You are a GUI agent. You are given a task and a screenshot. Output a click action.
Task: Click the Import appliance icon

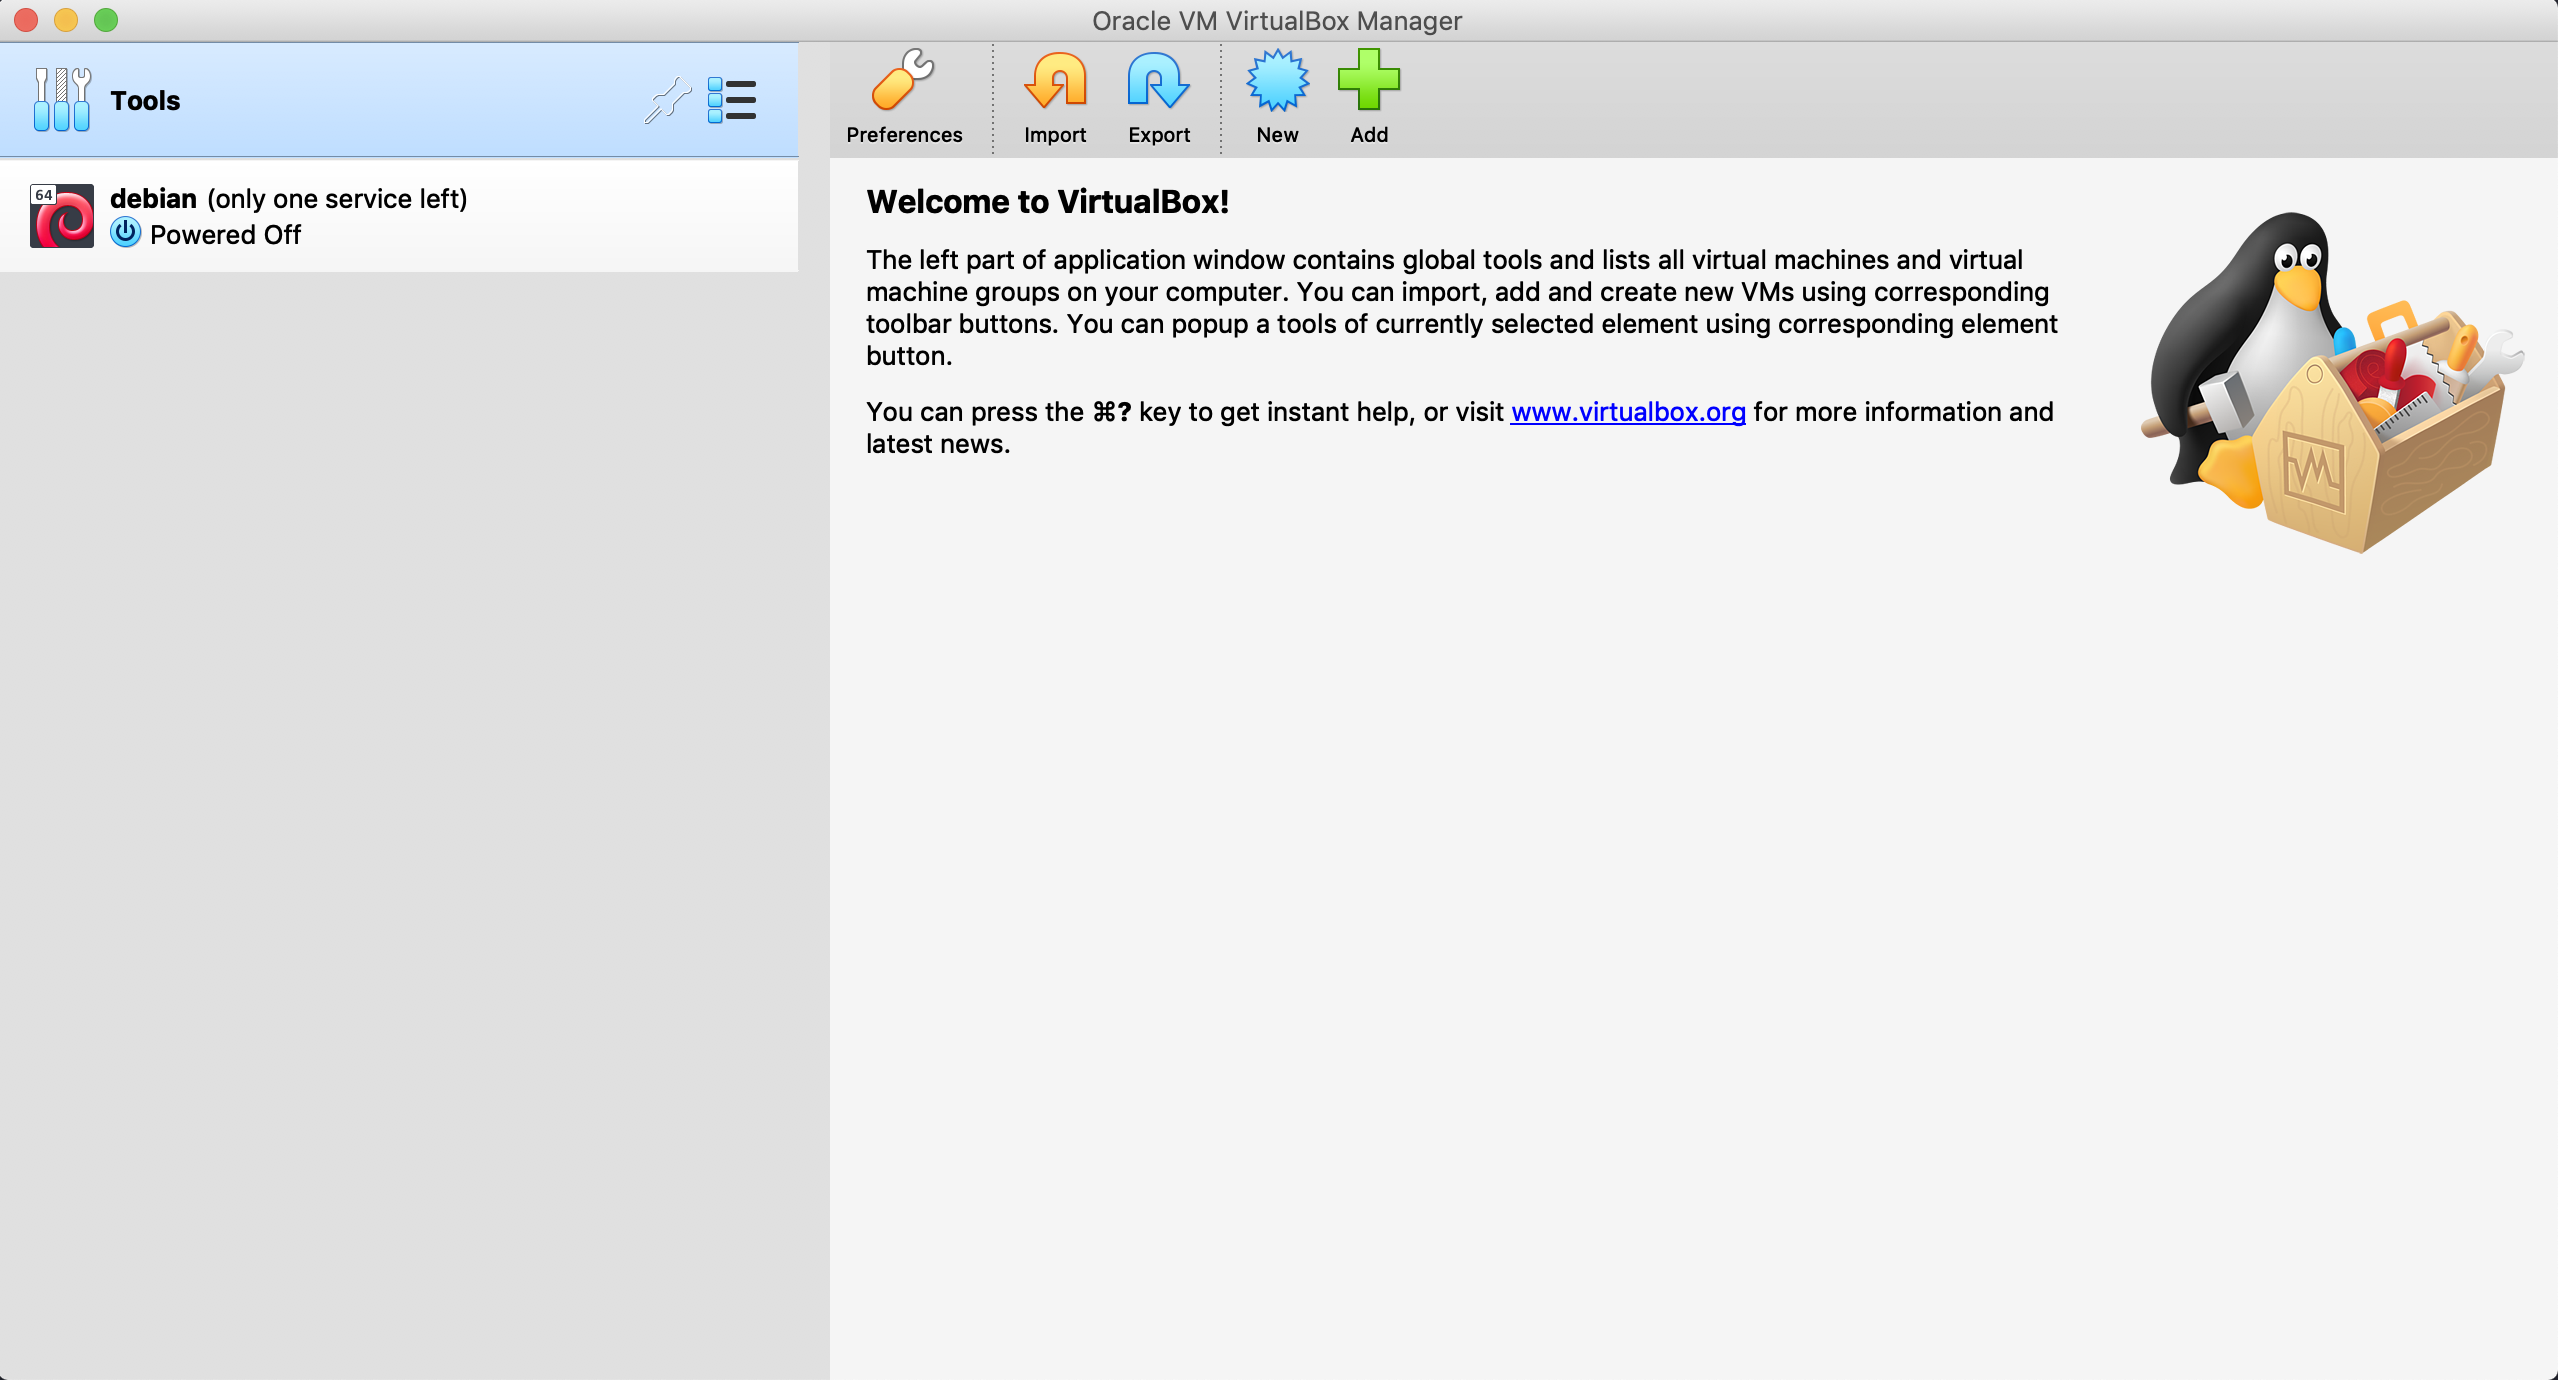1054,82
